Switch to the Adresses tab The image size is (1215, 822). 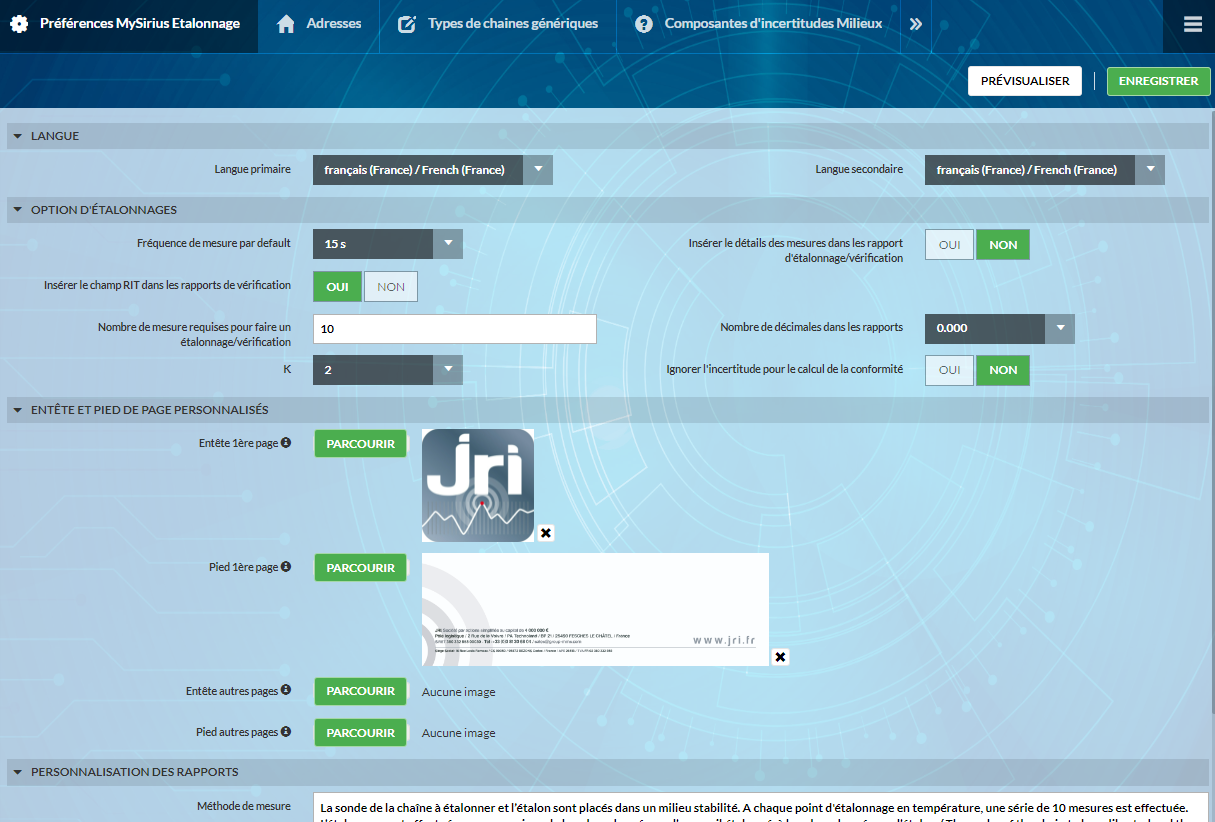point(320,24)
